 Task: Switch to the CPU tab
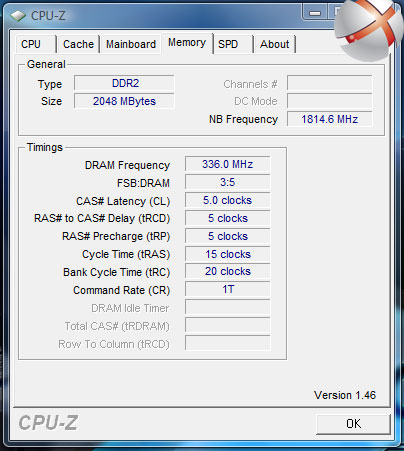pos(36,44)
